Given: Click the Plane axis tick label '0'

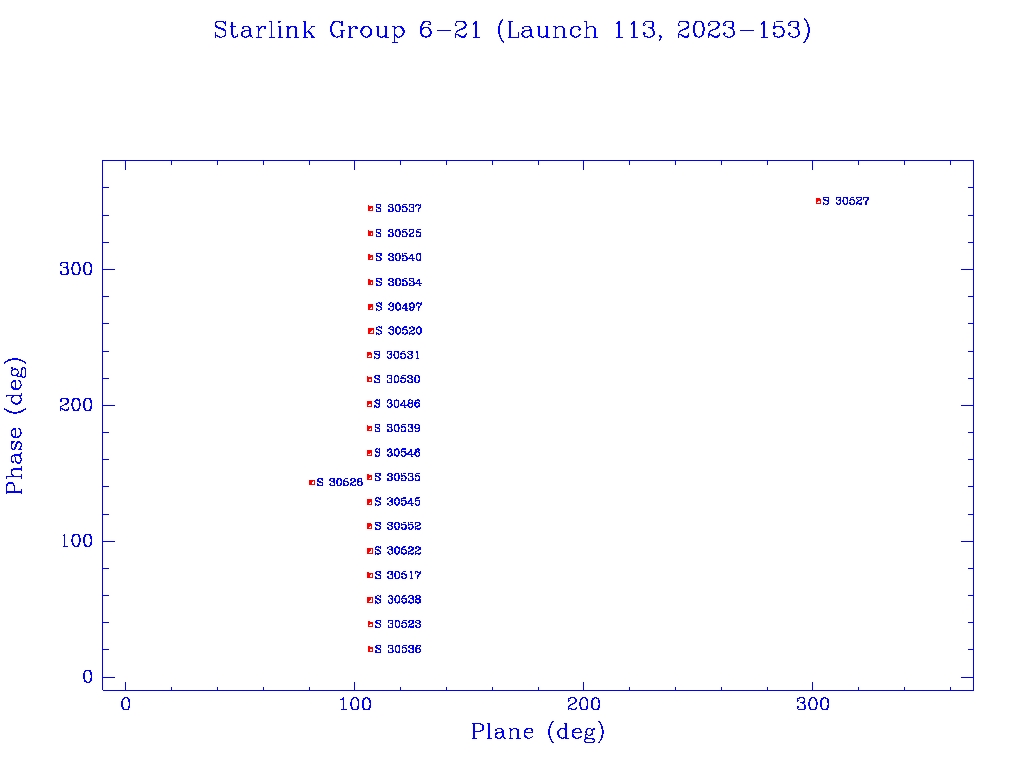Looking at the screenshot, I should tap(125, 704).
